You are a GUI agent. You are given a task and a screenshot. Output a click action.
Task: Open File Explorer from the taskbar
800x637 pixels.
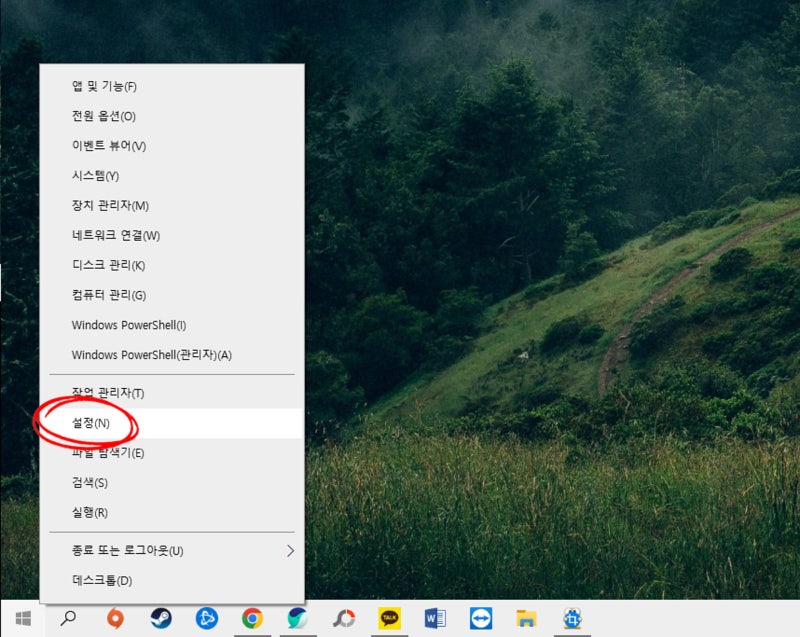pyautogui.click(x=525, y=620)
